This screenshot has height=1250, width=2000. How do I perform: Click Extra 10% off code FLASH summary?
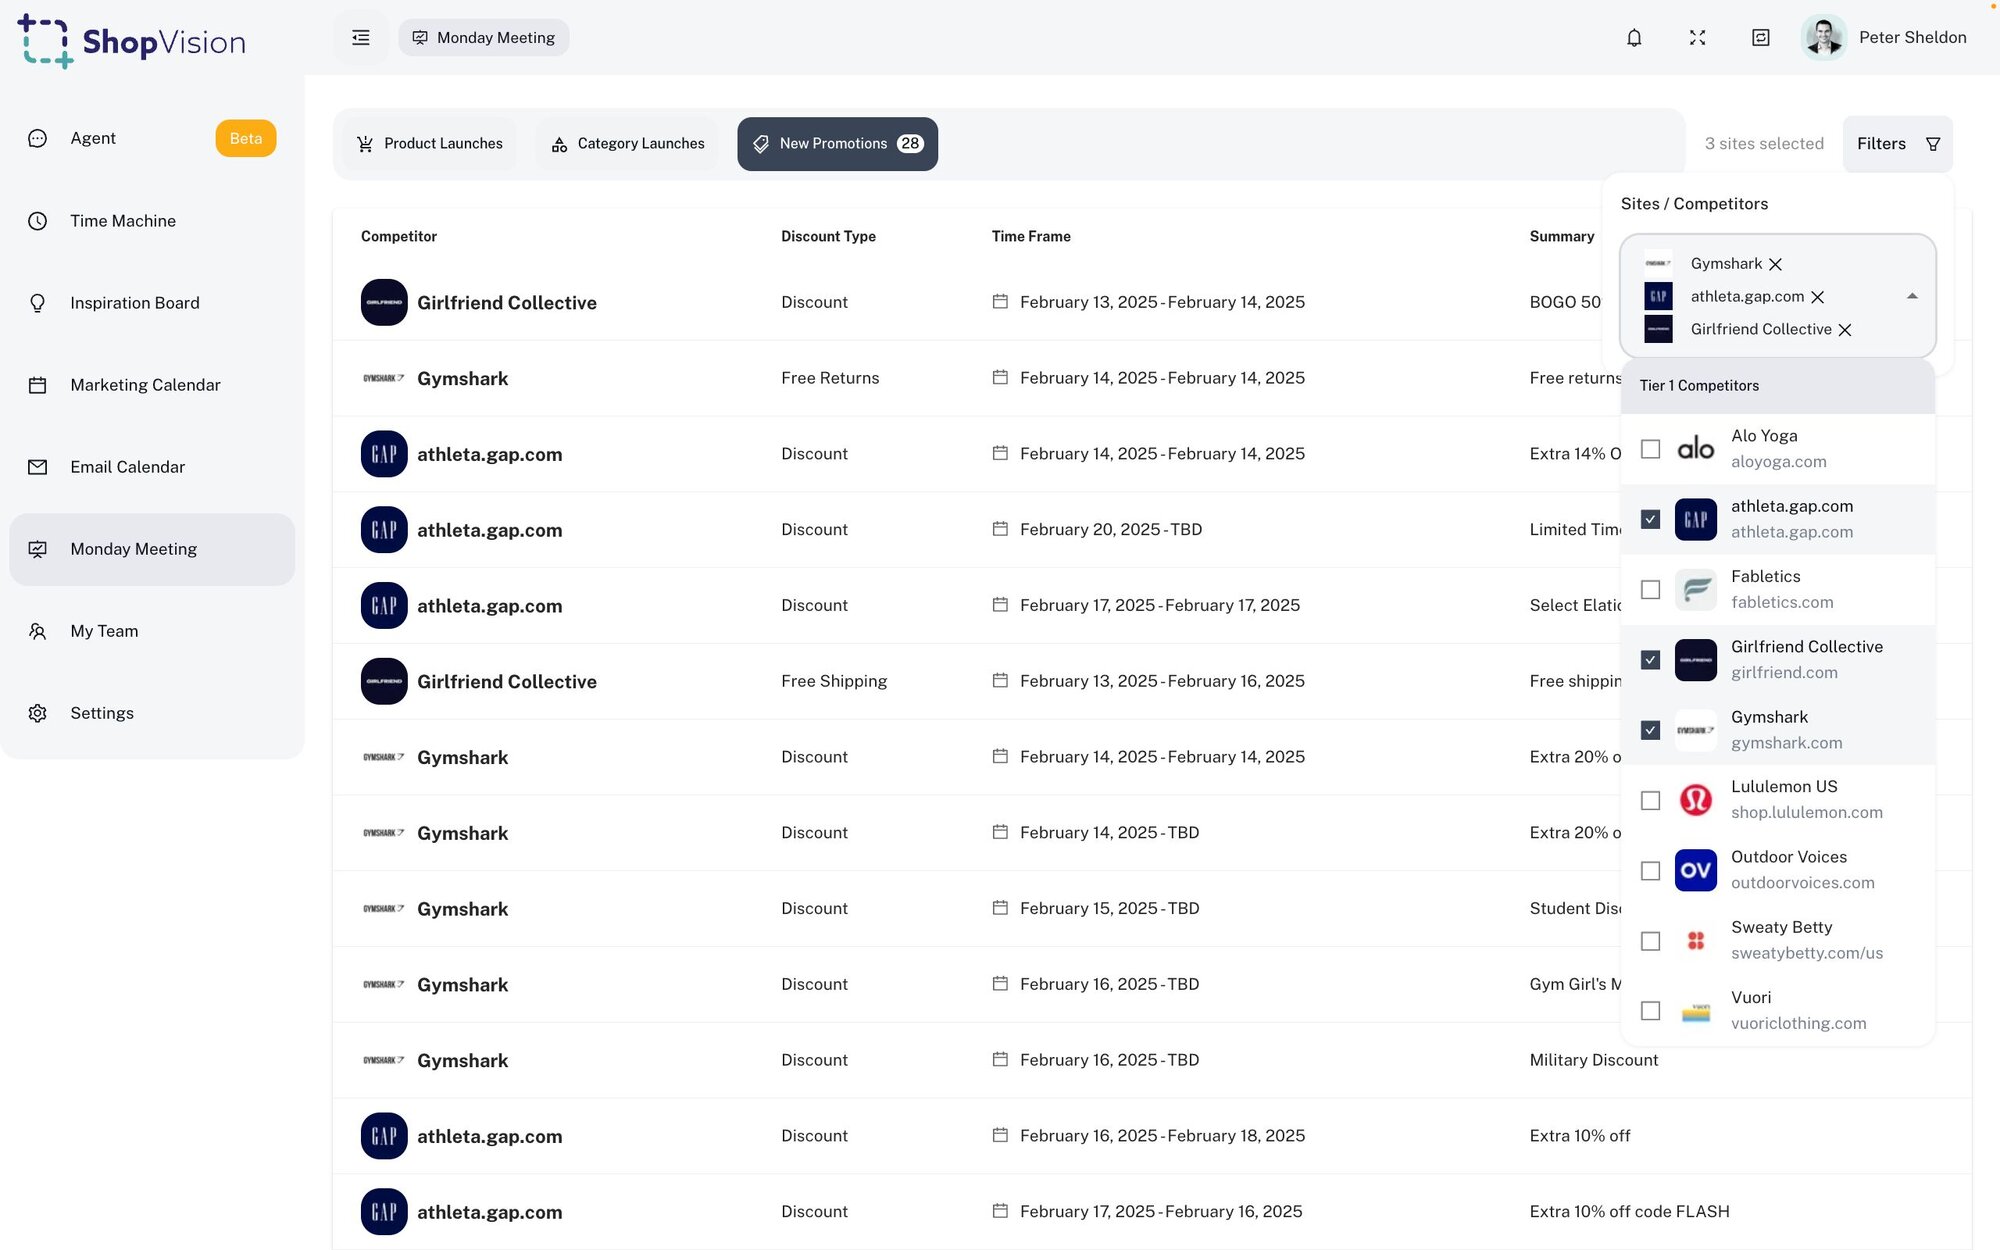click(x=1629, y=1212)
